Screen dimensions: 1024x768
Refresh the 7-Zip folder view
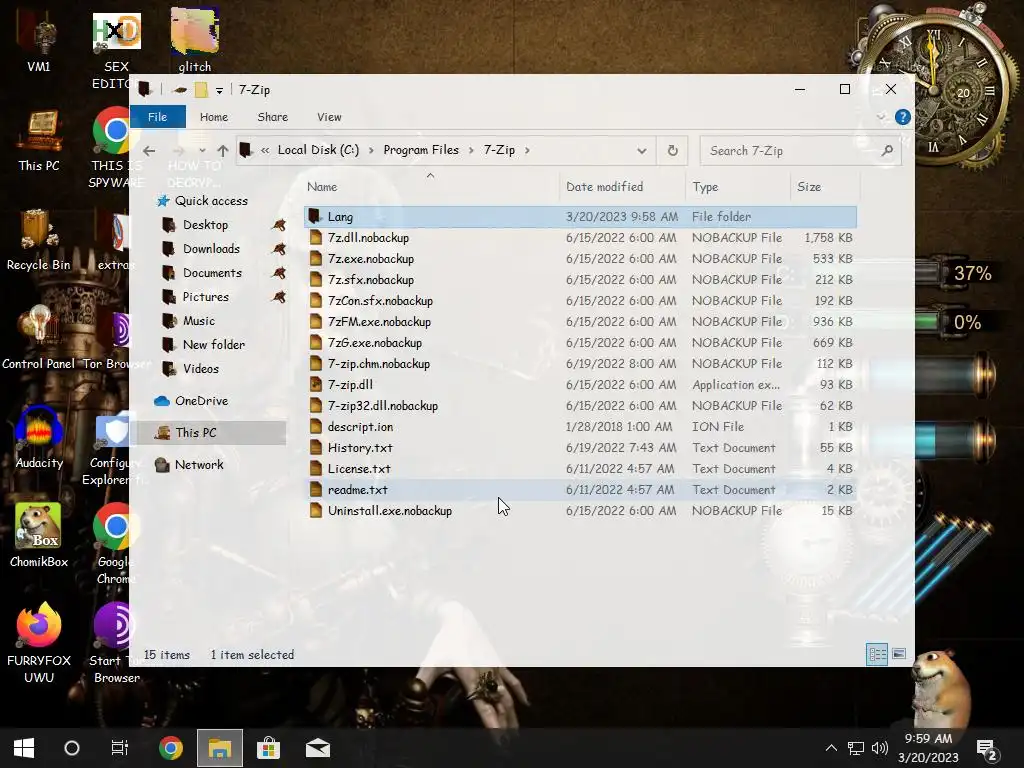(x=672, y=151)
